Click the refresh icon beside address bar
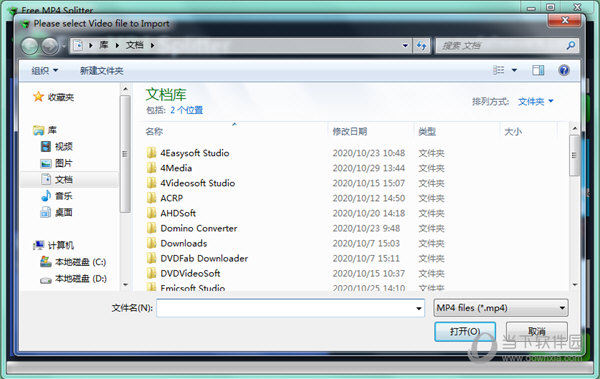 (422, 46)
